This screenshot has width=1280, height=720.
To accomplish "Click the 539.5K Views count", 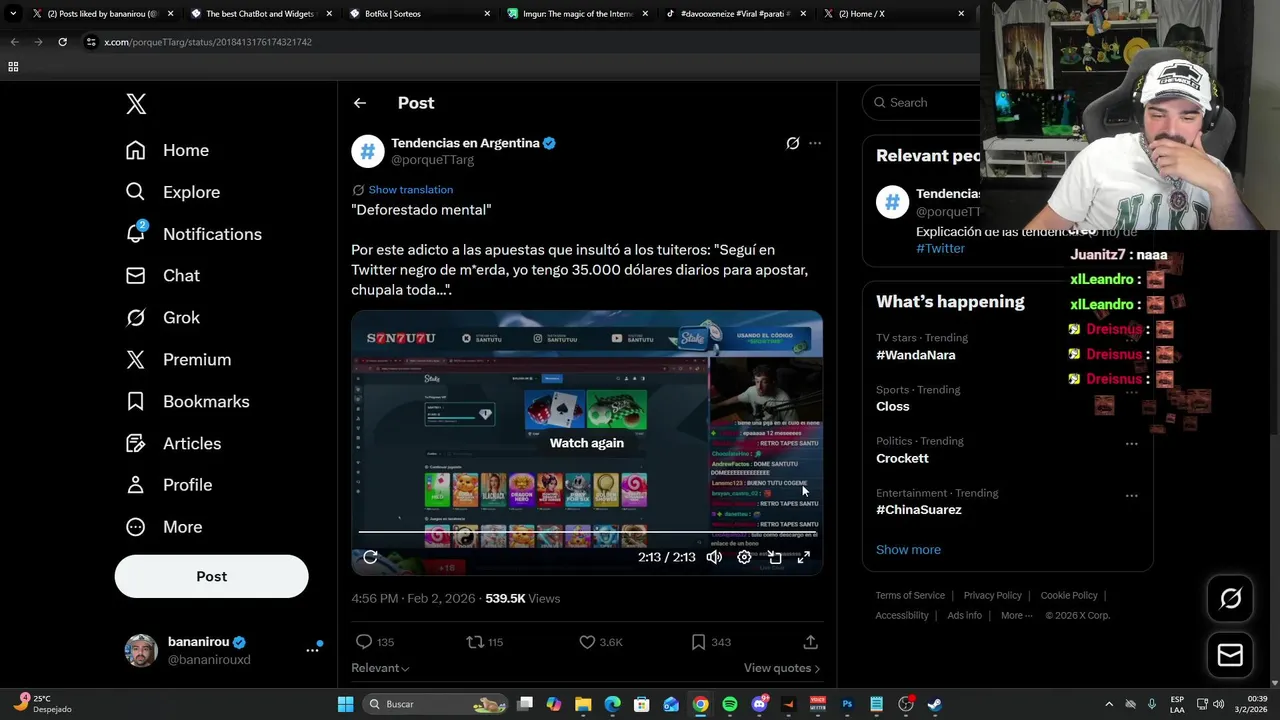I will [522, 598].
